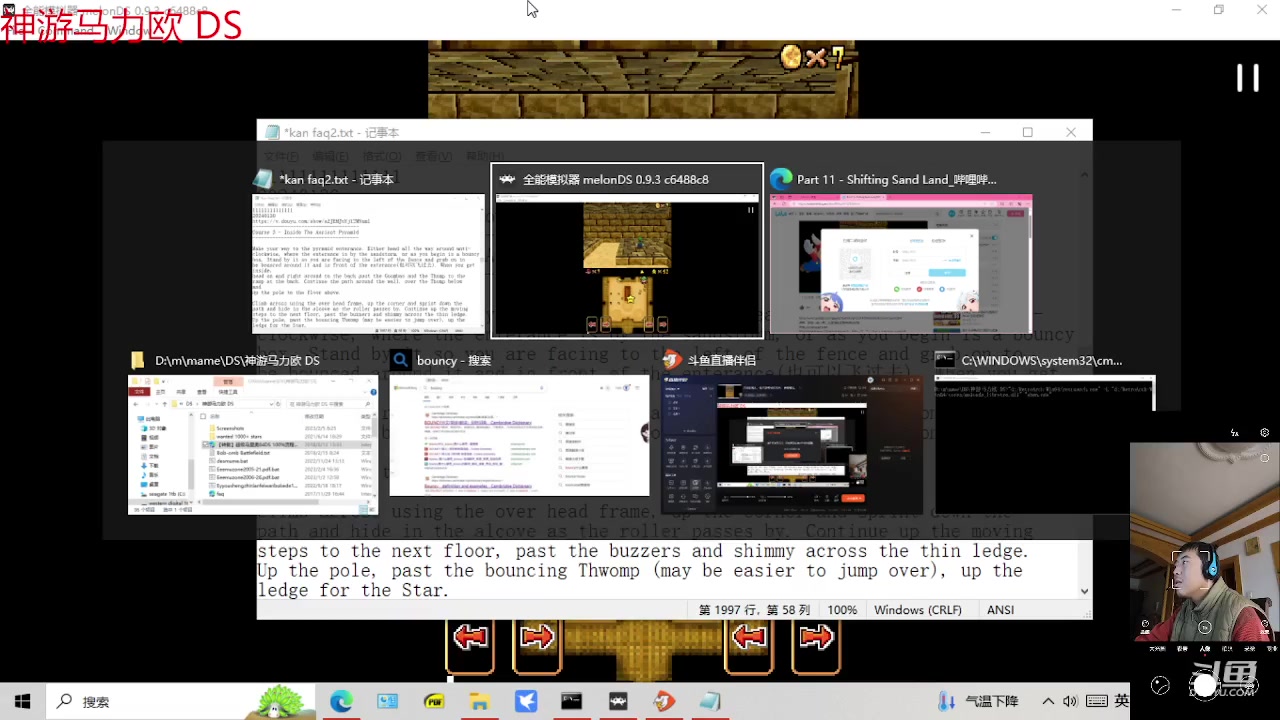The height and width of the screenshot is (720, 1280).
Task: Click the text line starting 'steps to the next floor'
Action: pos(642,551)
